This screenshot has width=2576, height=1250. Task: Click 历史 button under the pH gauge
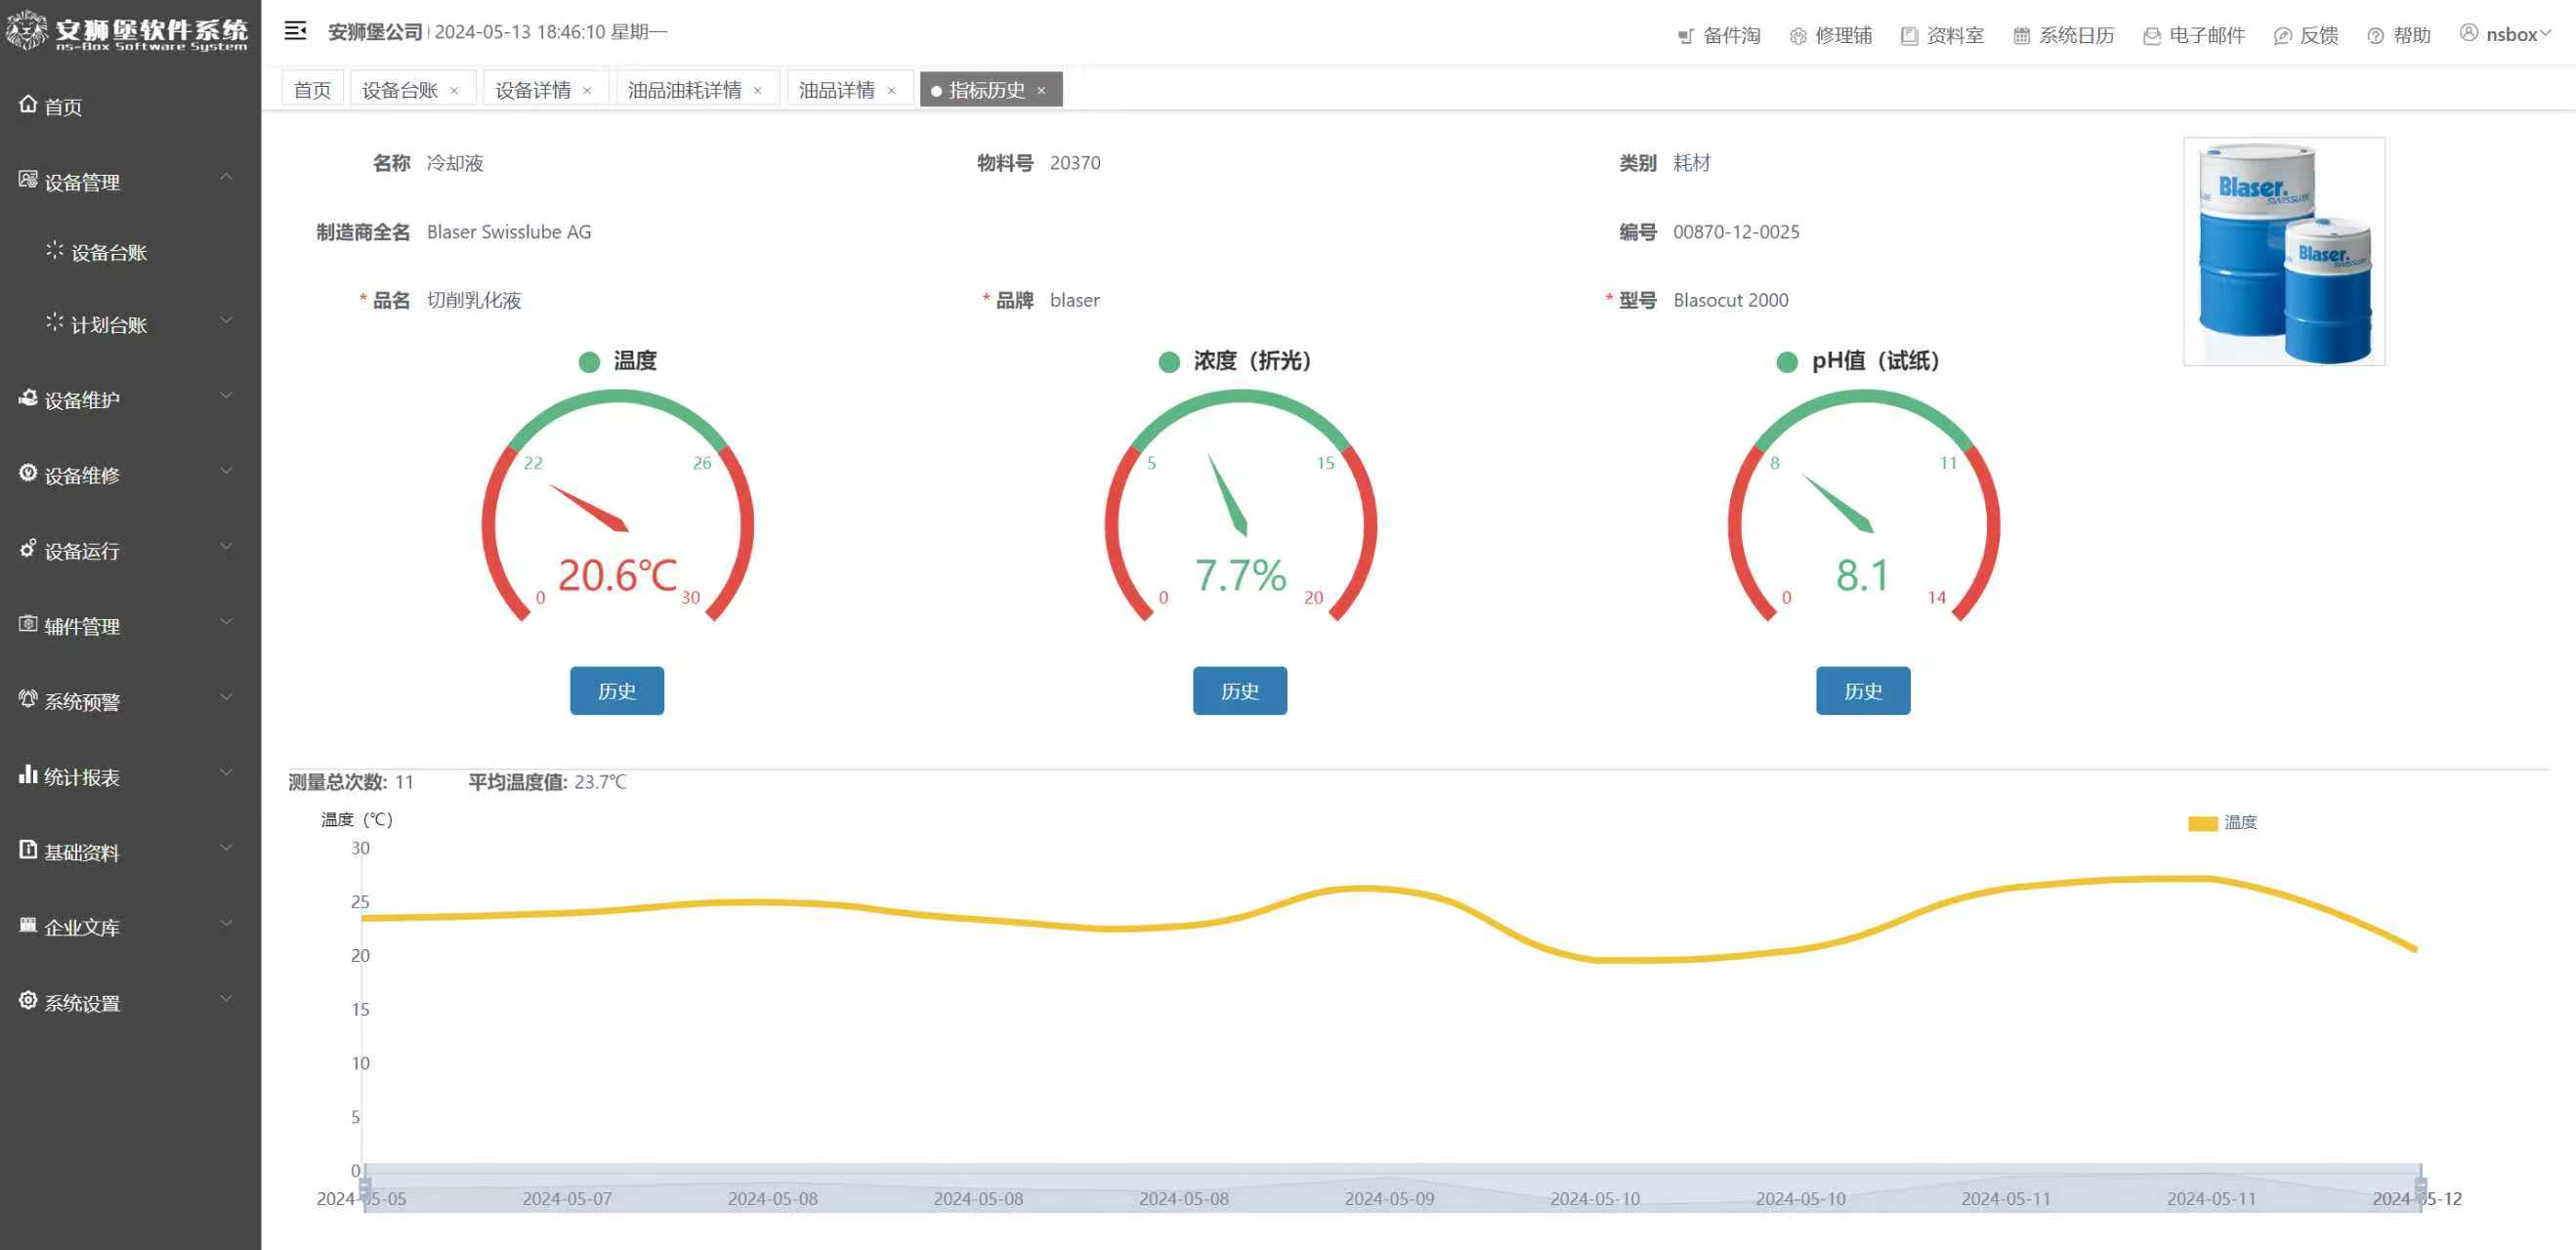[x=1862, y=690]
